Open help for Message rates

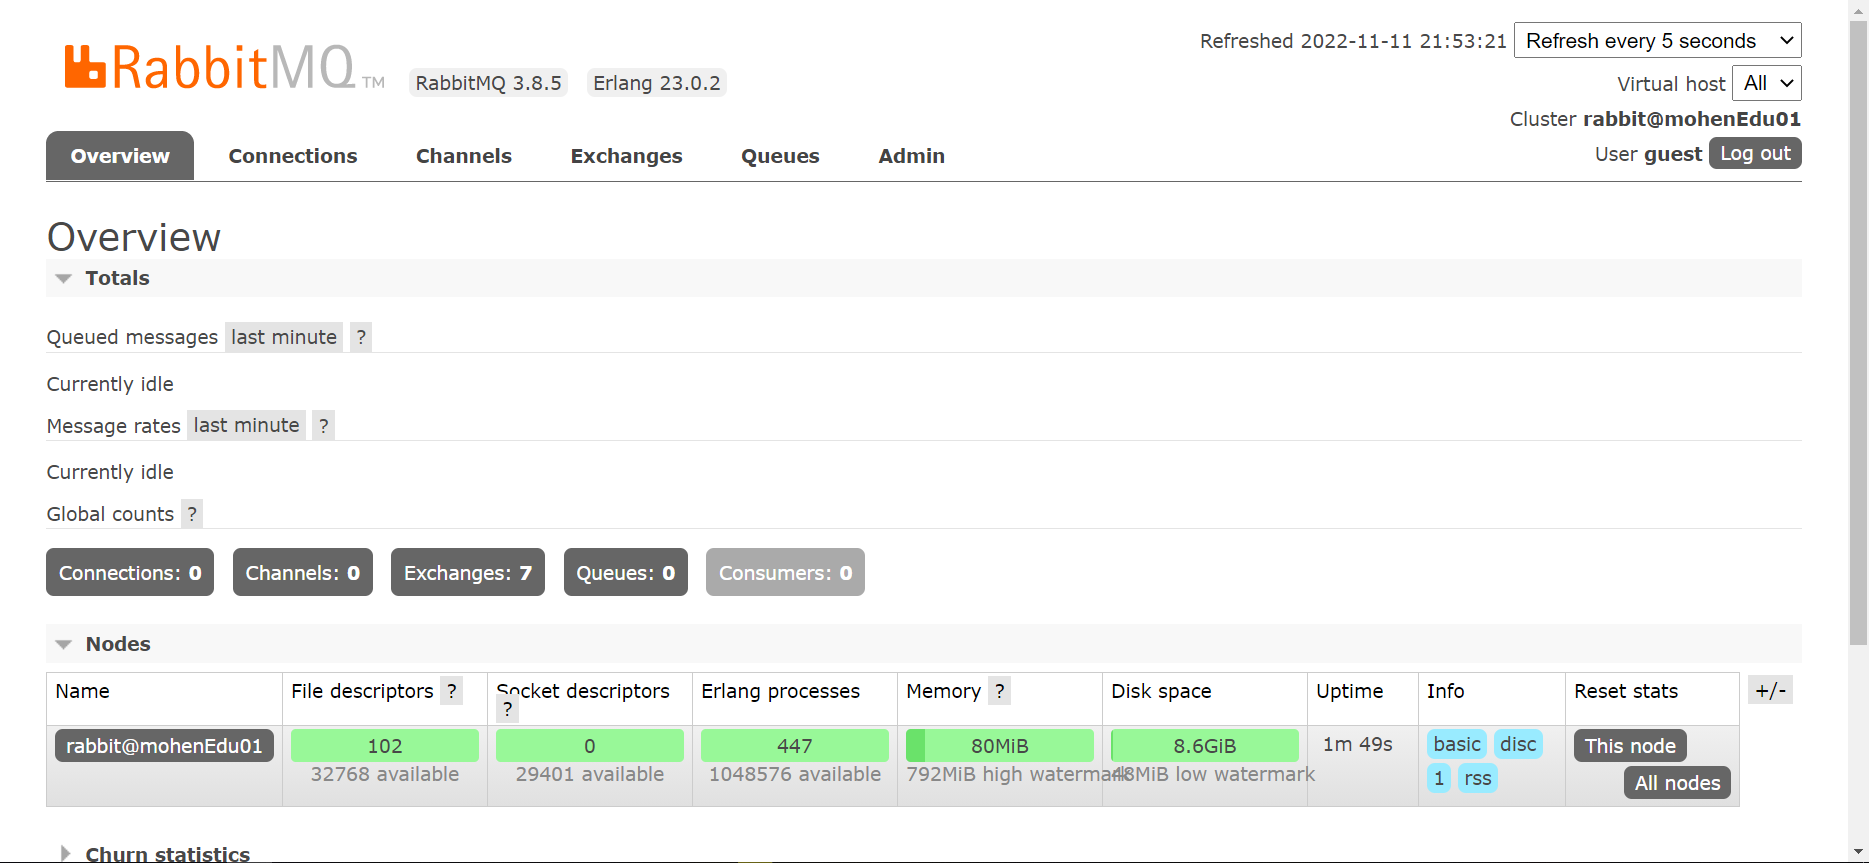pyautogui.click(x=323, y=425)
